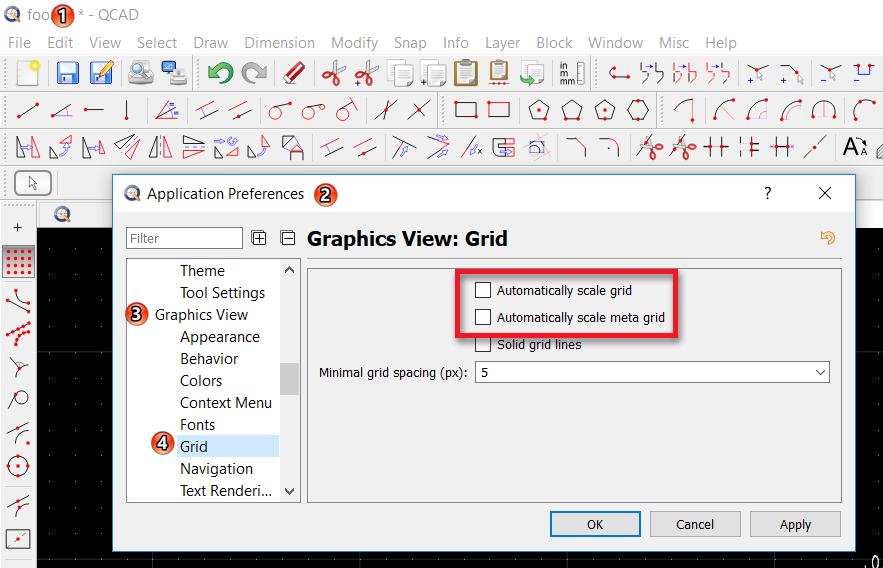Image resolution: width=883 pixels, height=568 pixels.
Task: Click collapse all button beside filter
Action: pyautogui.click(x=287, y=238)
